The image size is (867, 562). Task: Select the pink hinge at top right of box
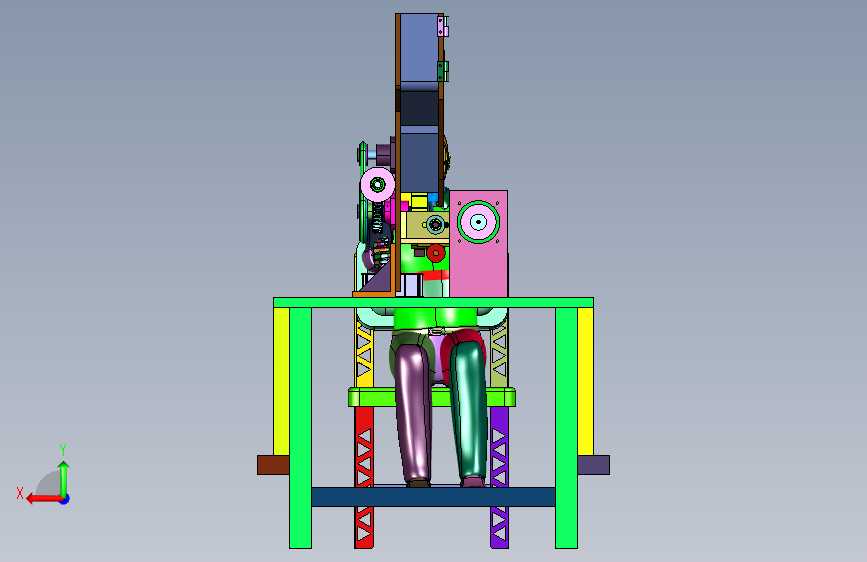tap(443, 26)
